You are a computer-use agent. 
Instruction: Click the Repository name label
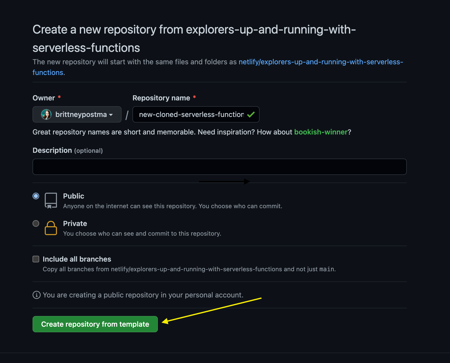161,98
